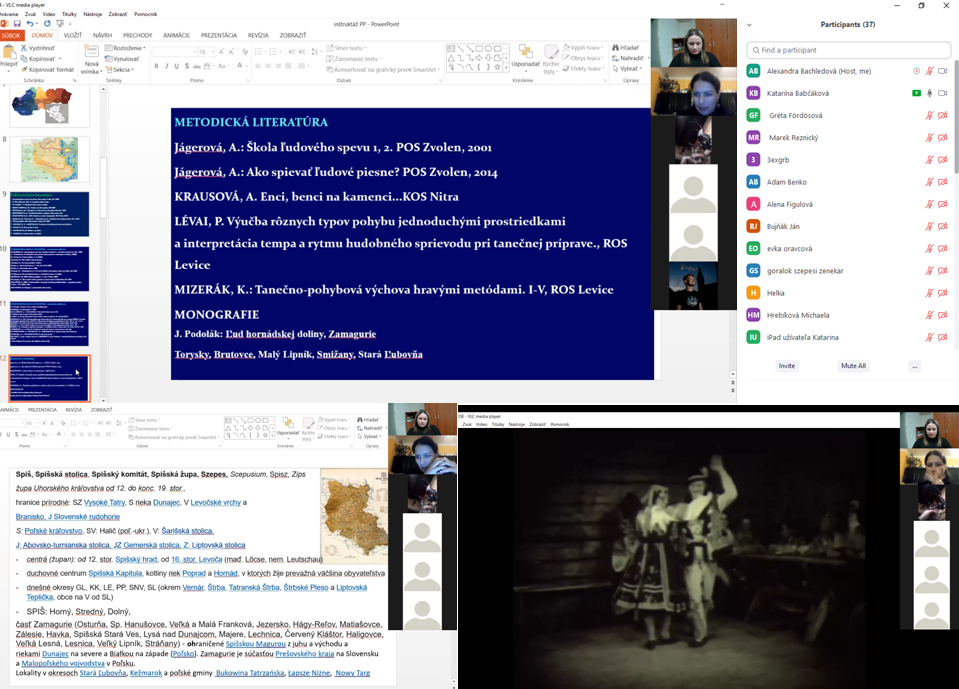This screenshot has width=959, height=689.
Task: Click the Mute All button
Action: (x=853, y=366)
